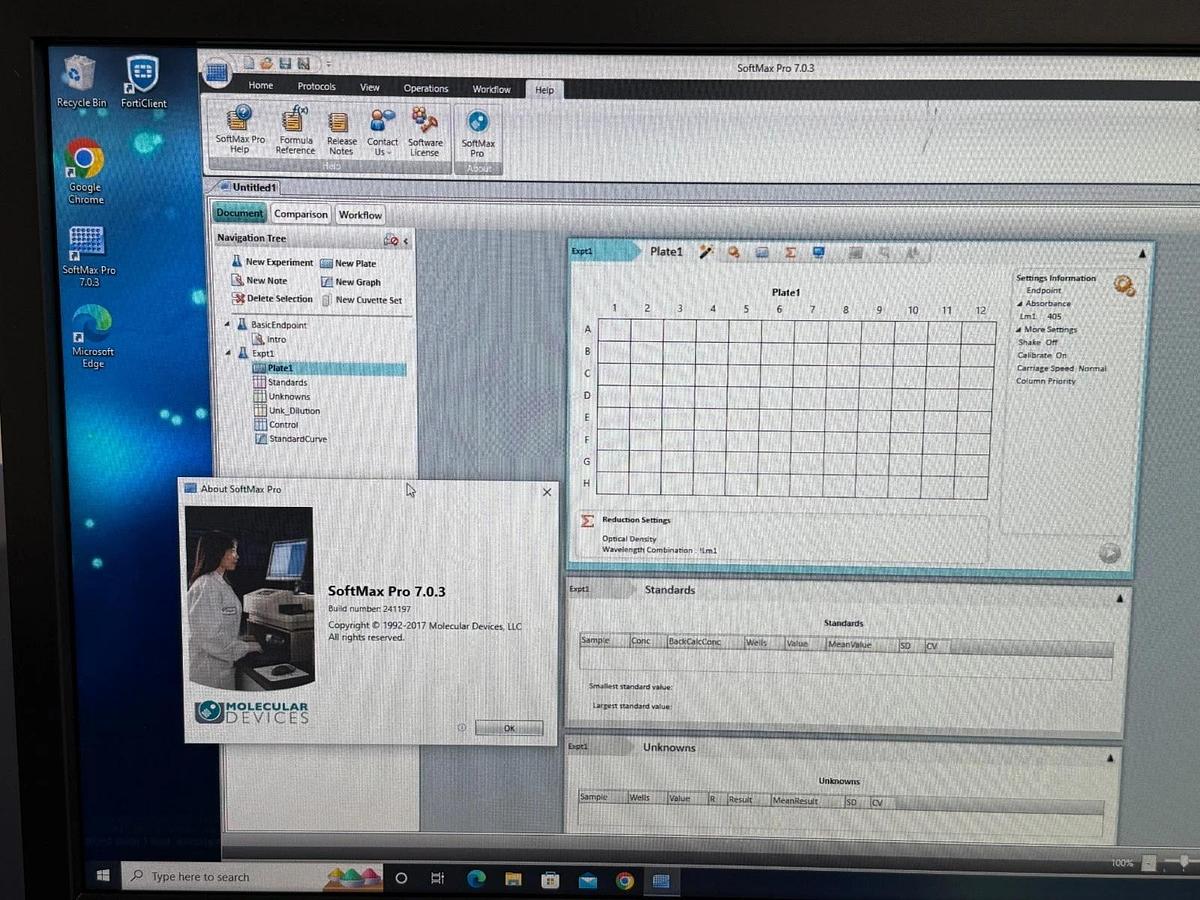Collapse the Absorbance settings group

(1020, 304)
